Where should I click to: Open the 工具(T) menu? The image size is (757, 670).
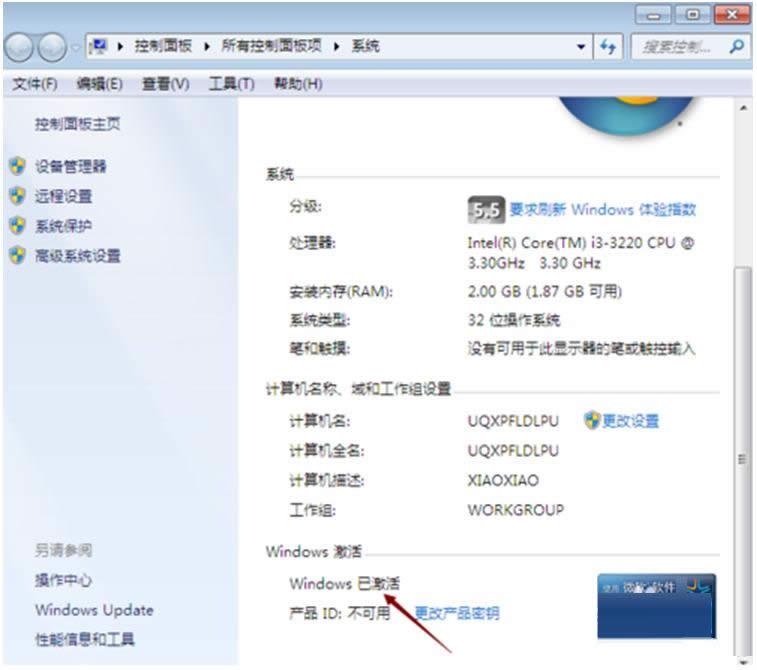(232, 84)
